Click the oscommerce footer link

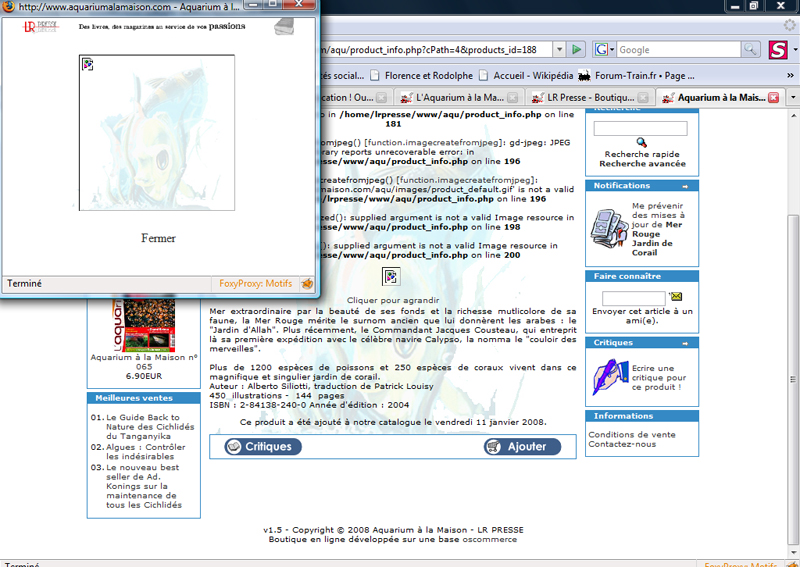coord(489,539)
